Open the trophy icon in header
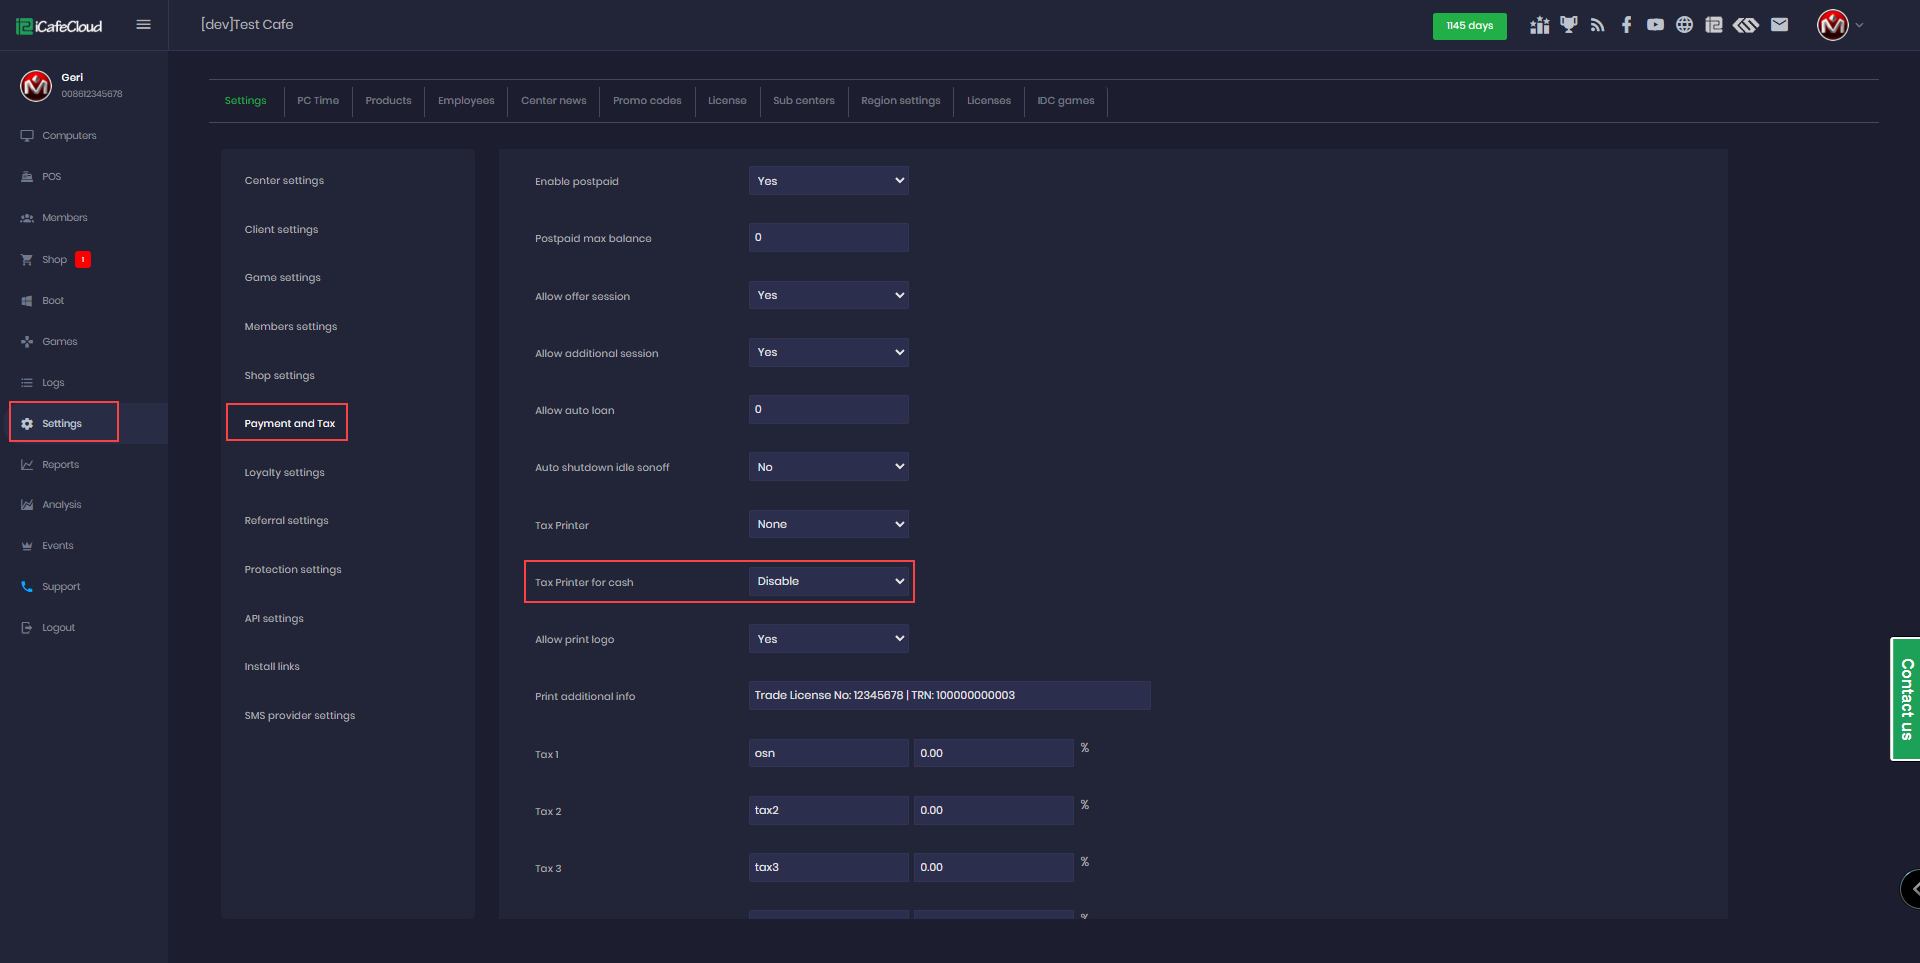 [x=1568, y=25]
